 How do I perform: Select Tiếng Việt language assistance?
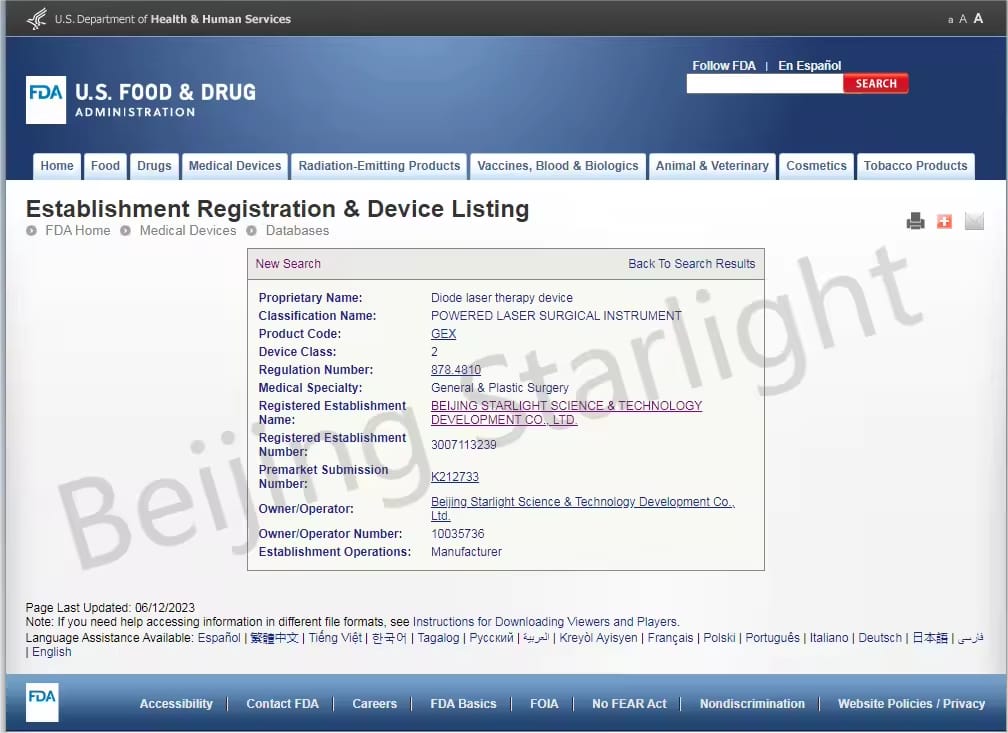(x=335, y=638)
